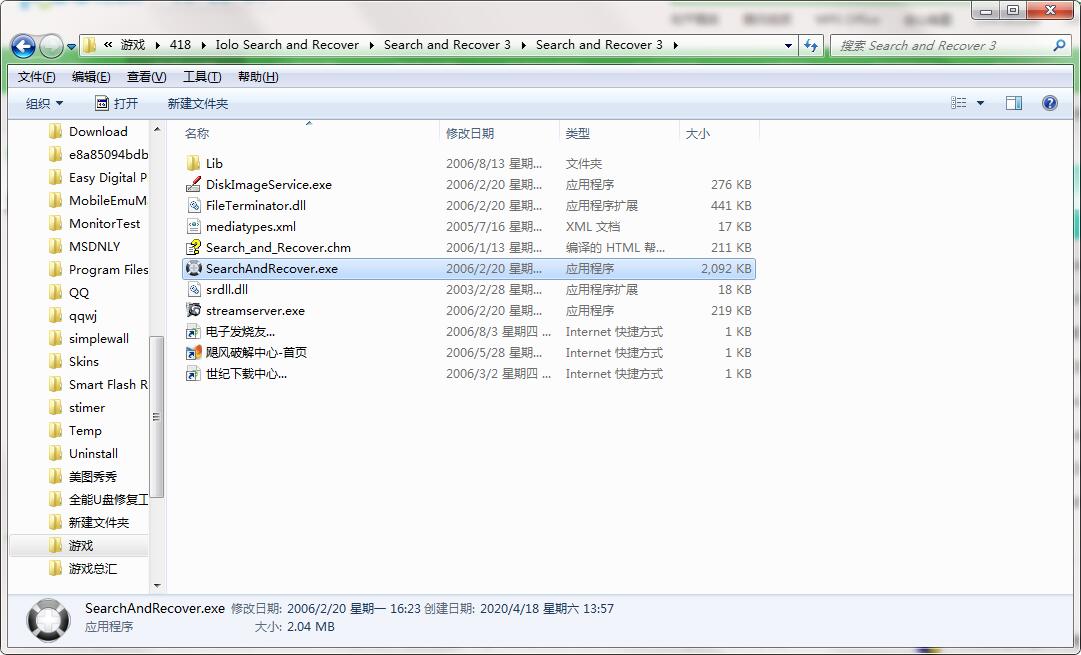Image resolution: width=1081 pixels, height=655 pixels.
Task: Select Search_and_Recover.chm help file icon
Action: [x=193, y=248]
